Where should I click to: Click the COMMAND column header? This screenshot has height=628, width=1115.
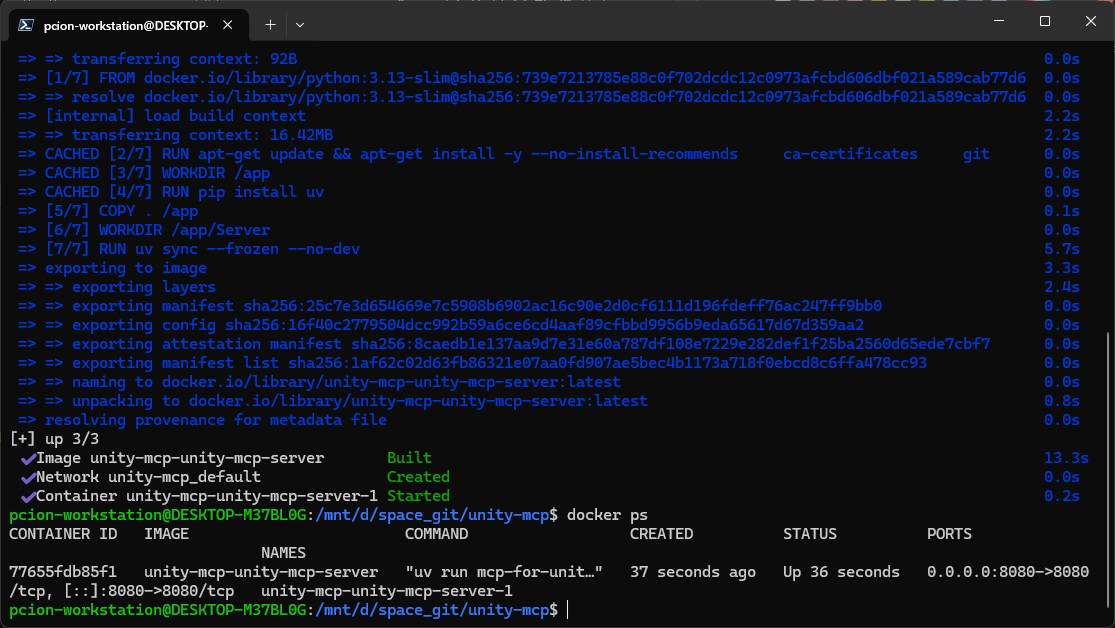point(436,534)
